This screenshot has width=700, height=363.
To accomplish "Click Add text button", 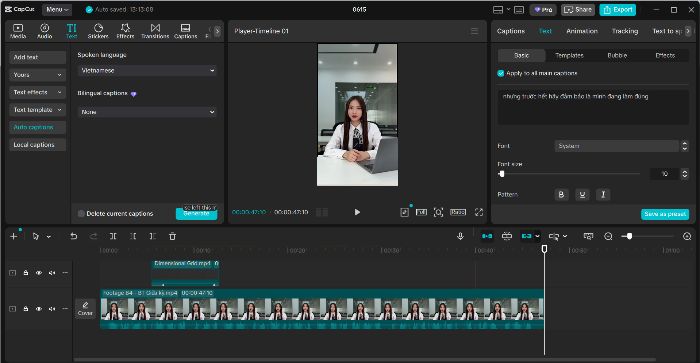I will click(x=38, y=57).
